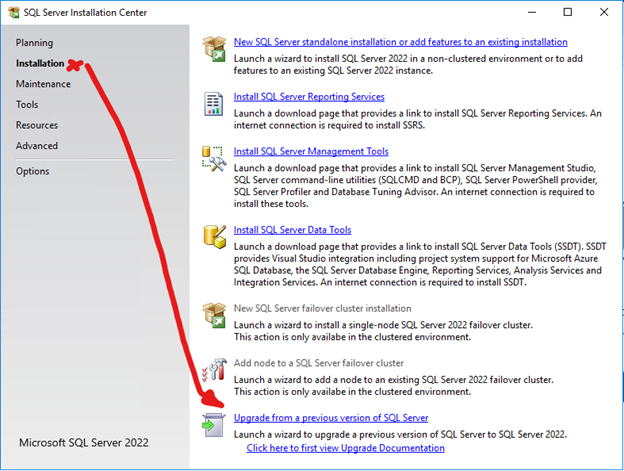
Task: Open Install SQL Server Management Tools link
Action: coord(311,151)
